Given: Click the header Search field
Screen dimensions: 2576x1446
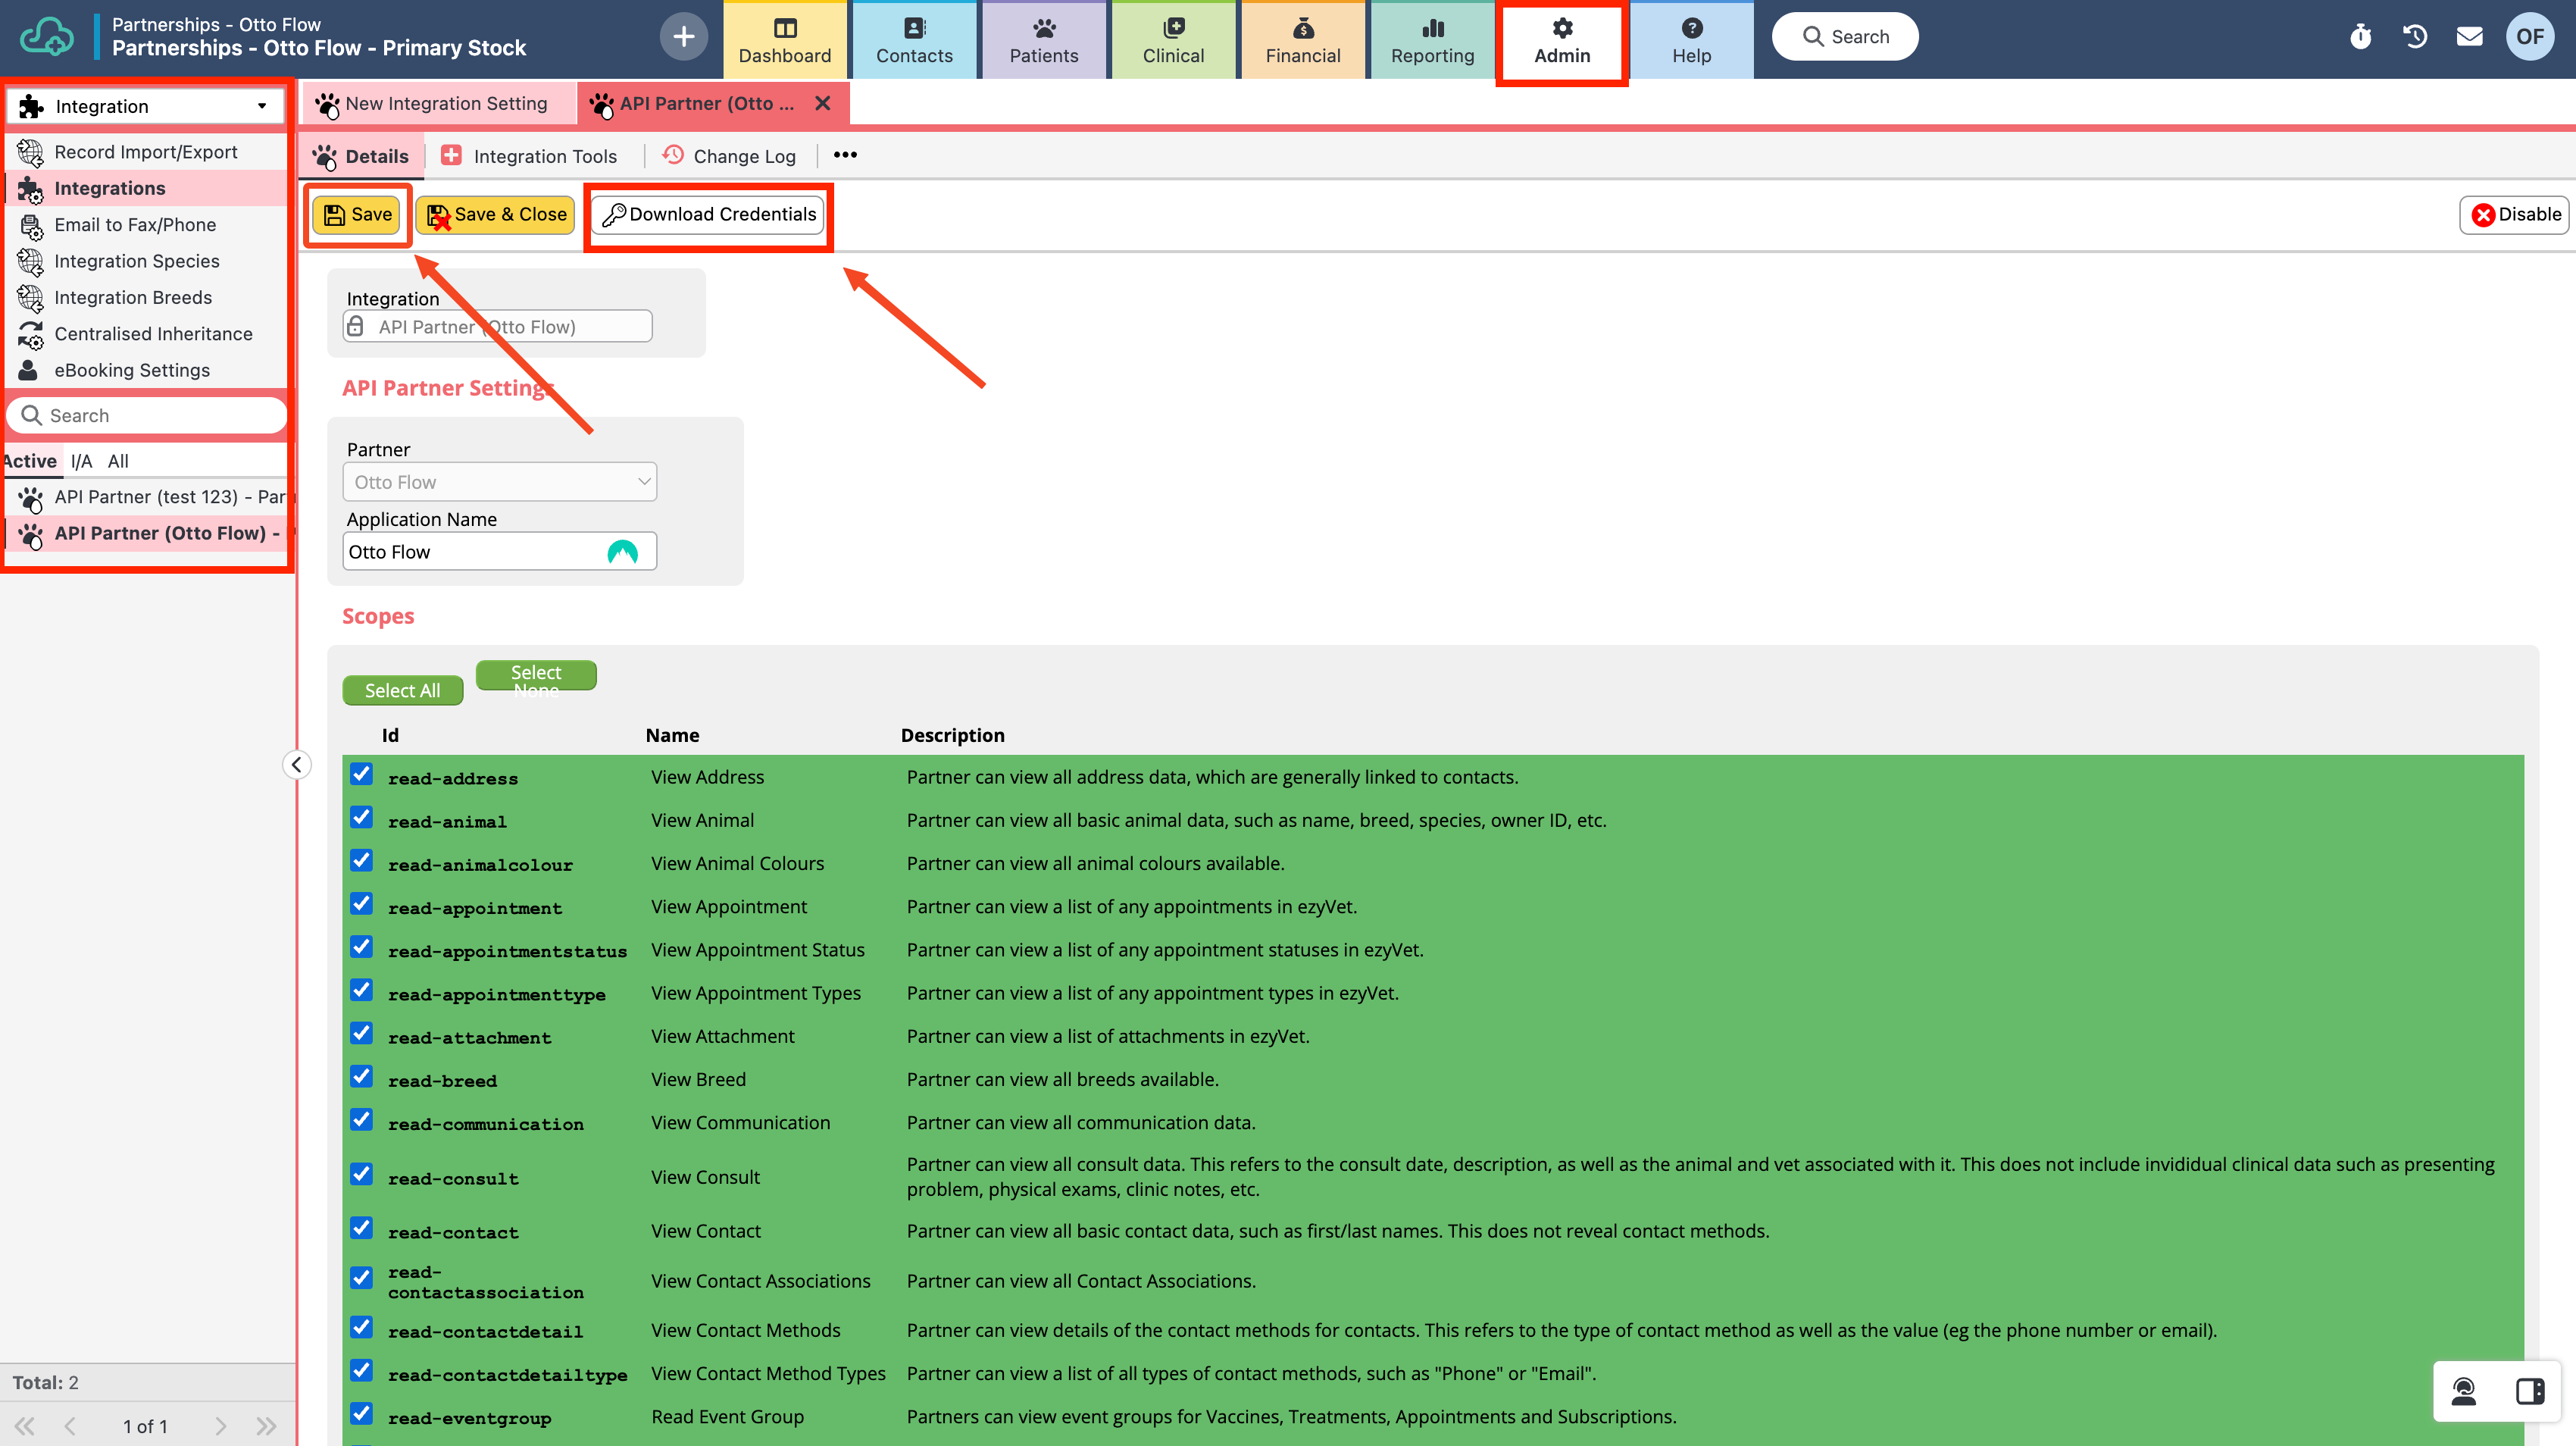Looking at the screenshot, I should pyautogui.click(x=1845, y=37).
